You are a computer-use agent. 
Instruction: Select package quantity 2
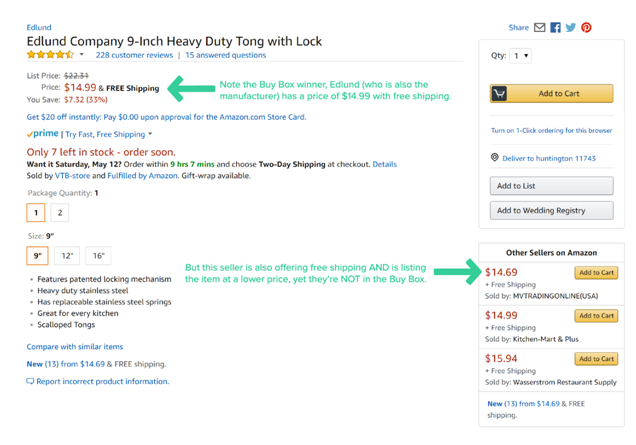click(60, 212)
